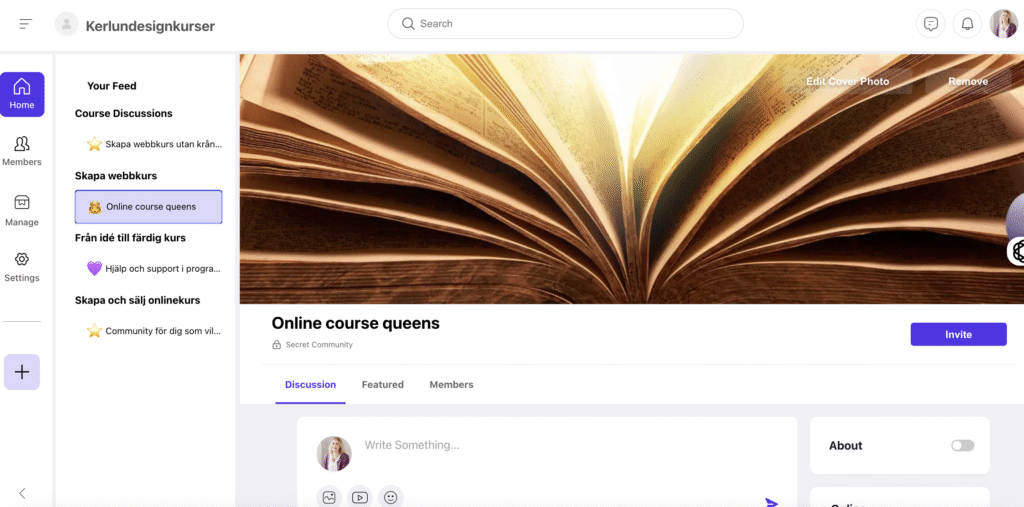Open the chat messages icon
The height and width of the screenshot is (507, 1024).
tap(931, 24)
